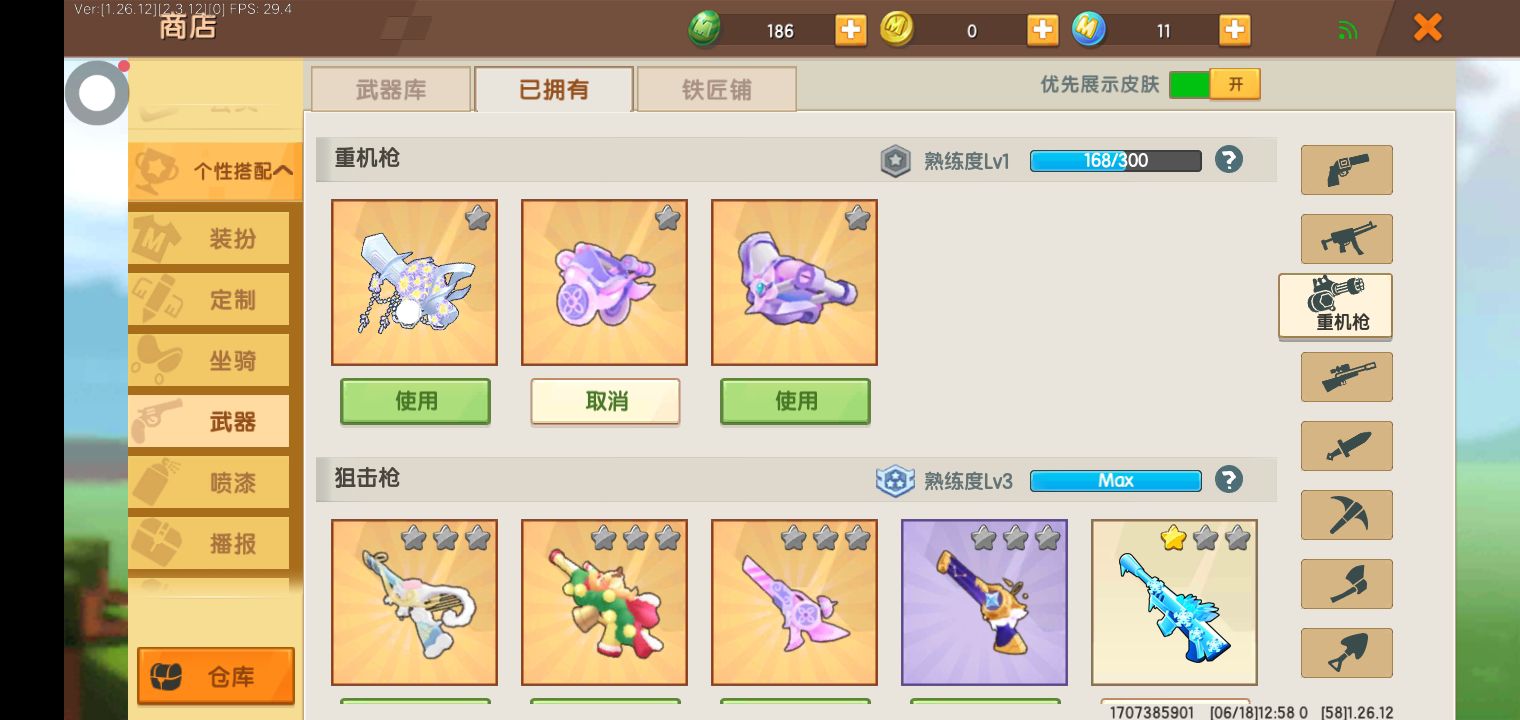Select the axe category icon
1520x720 pixels.
click(x=1346, y=584)
